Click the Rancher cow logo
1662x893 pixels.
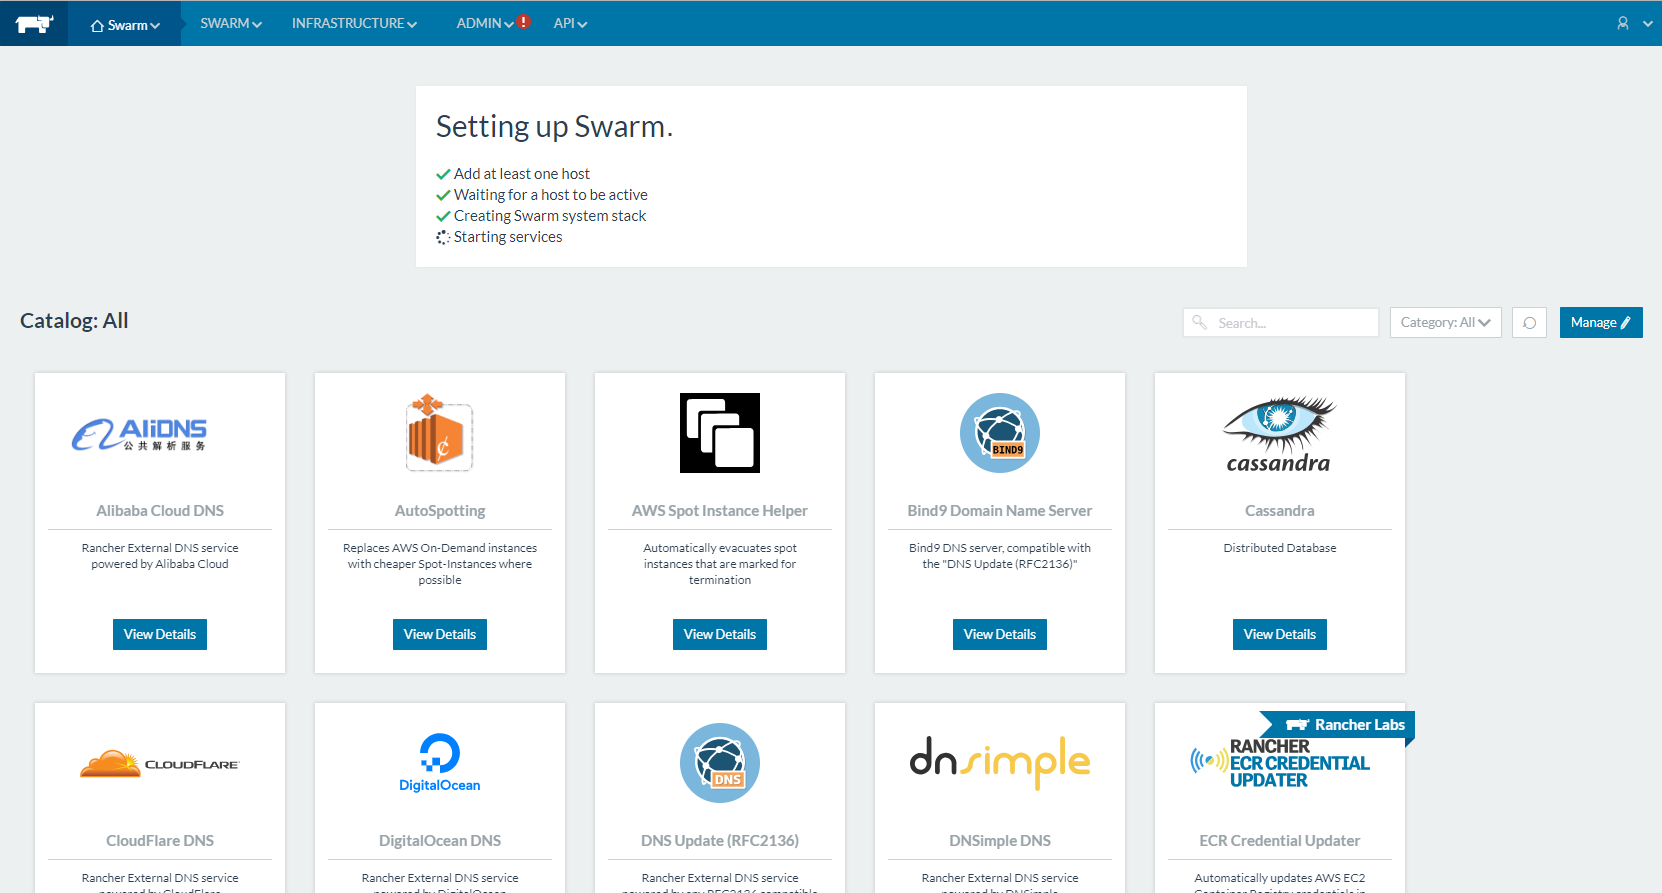pos(34,23)
